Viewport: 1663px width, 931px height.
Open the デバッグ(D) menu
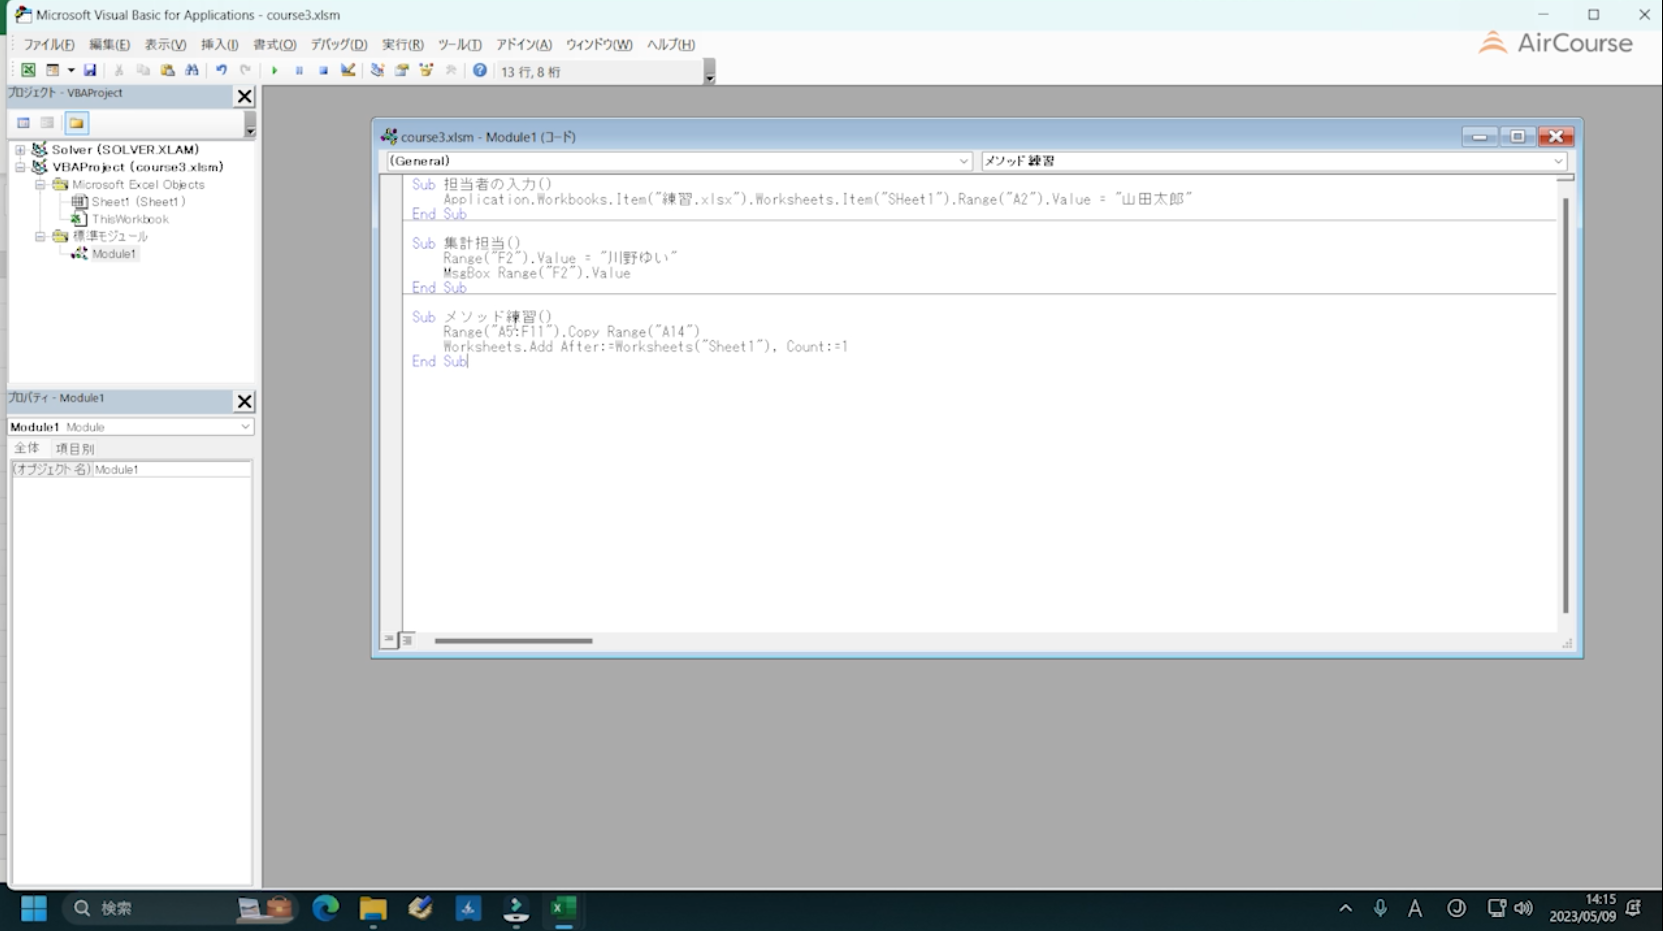pos(338,45)
